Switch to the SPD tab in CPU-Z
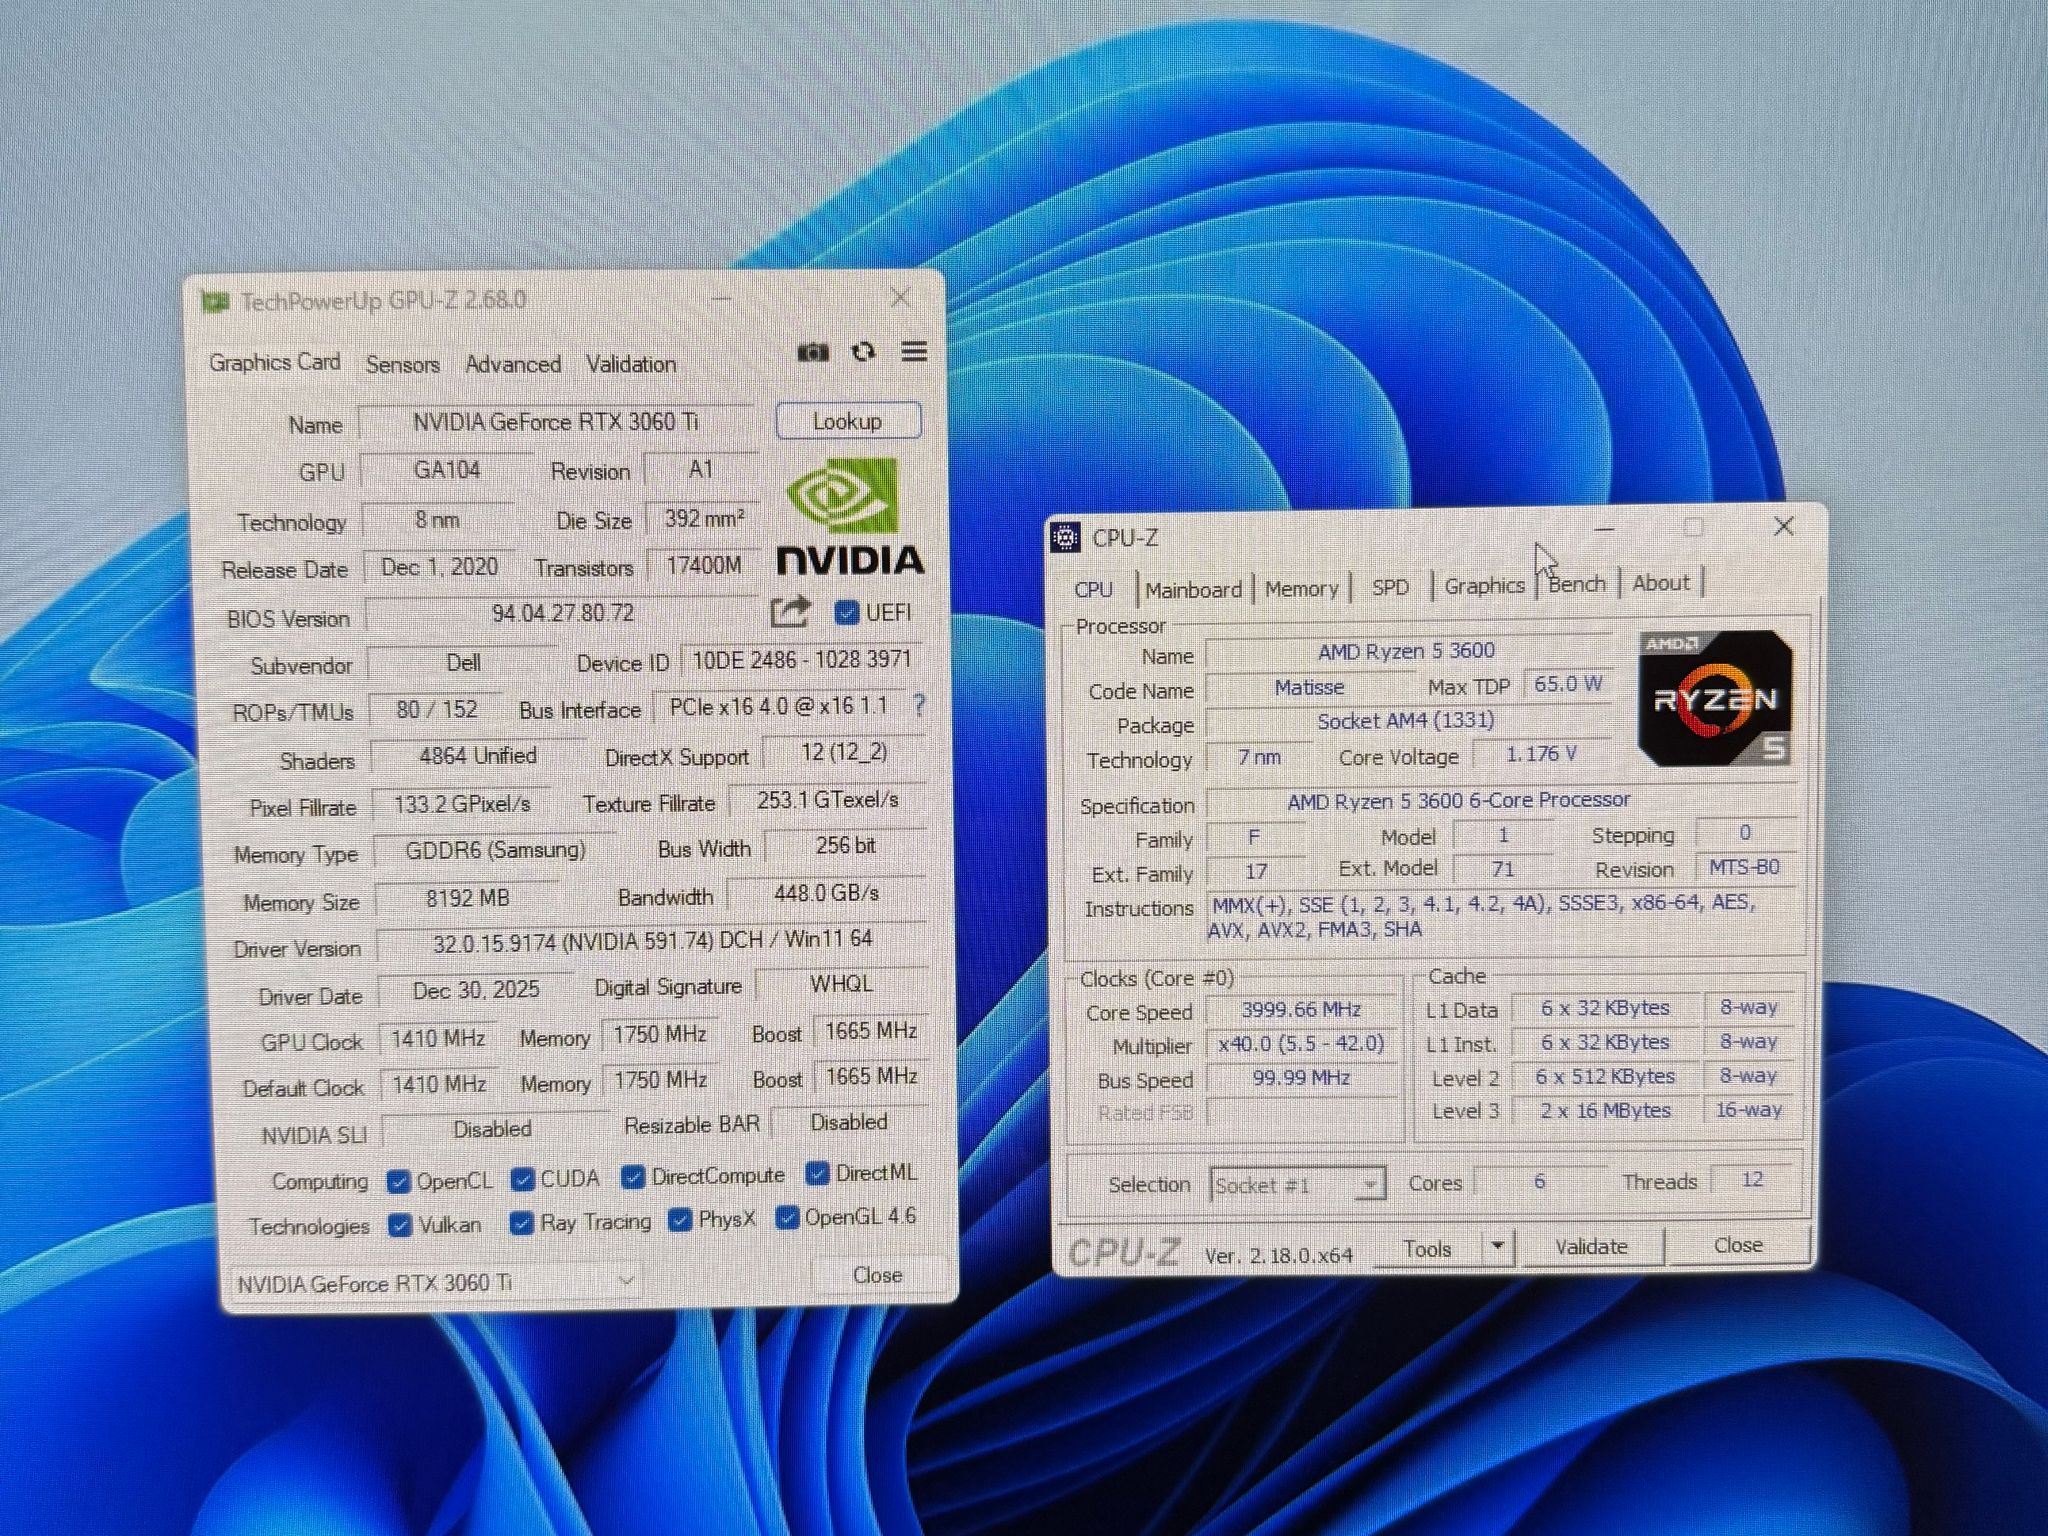Viewport: 2048px width, 1536px height. point(1390,587)
